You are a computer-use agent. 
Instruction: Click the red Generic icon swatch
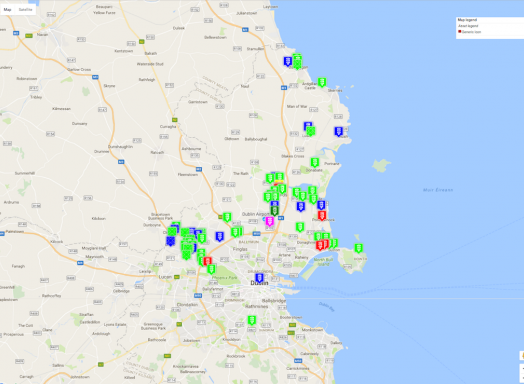click(x=460, y=32)
